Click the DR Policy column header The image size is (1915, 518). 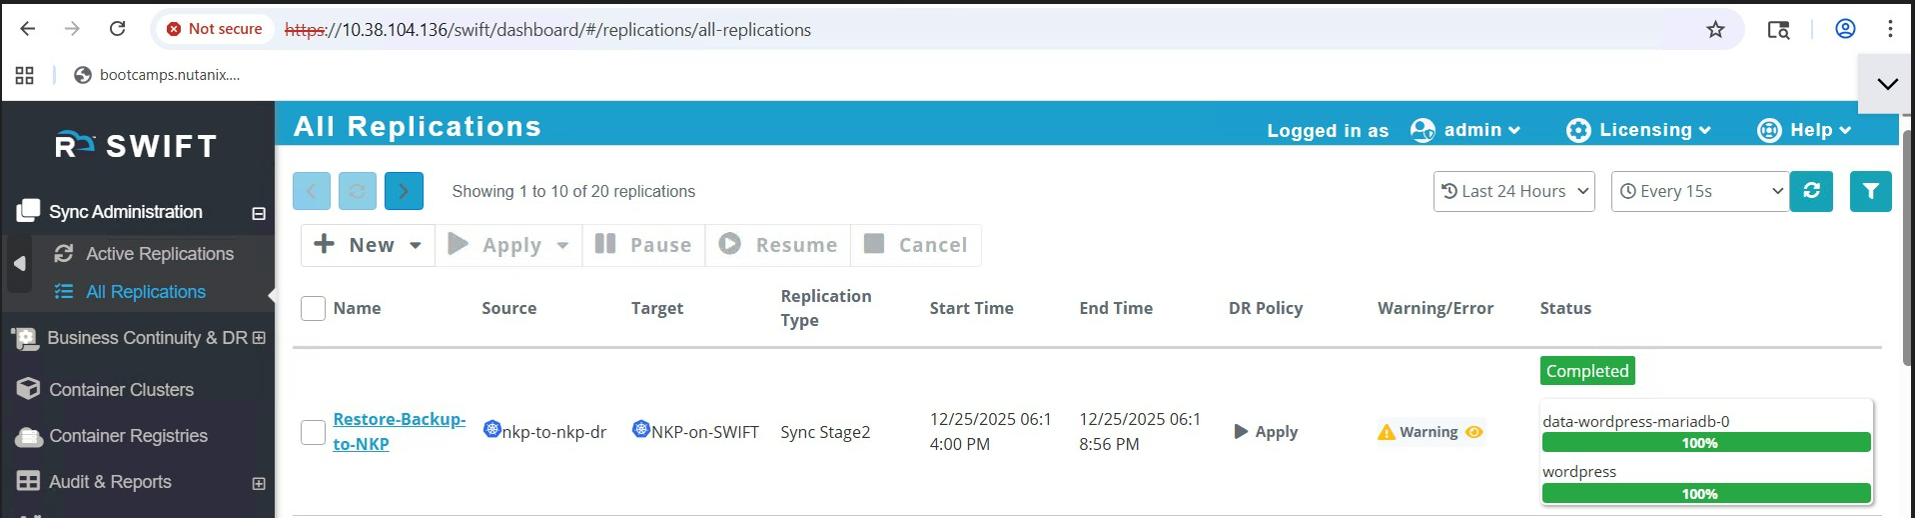pyautogui.click(x=1265, y=308)
